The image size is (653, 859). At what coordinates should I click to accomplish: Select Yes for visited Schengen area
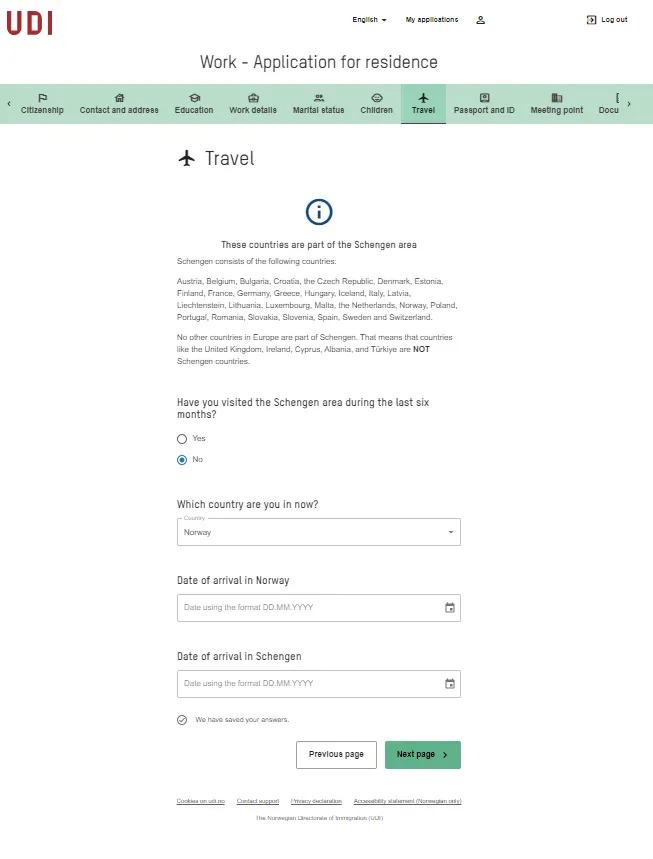pos(182,439)
